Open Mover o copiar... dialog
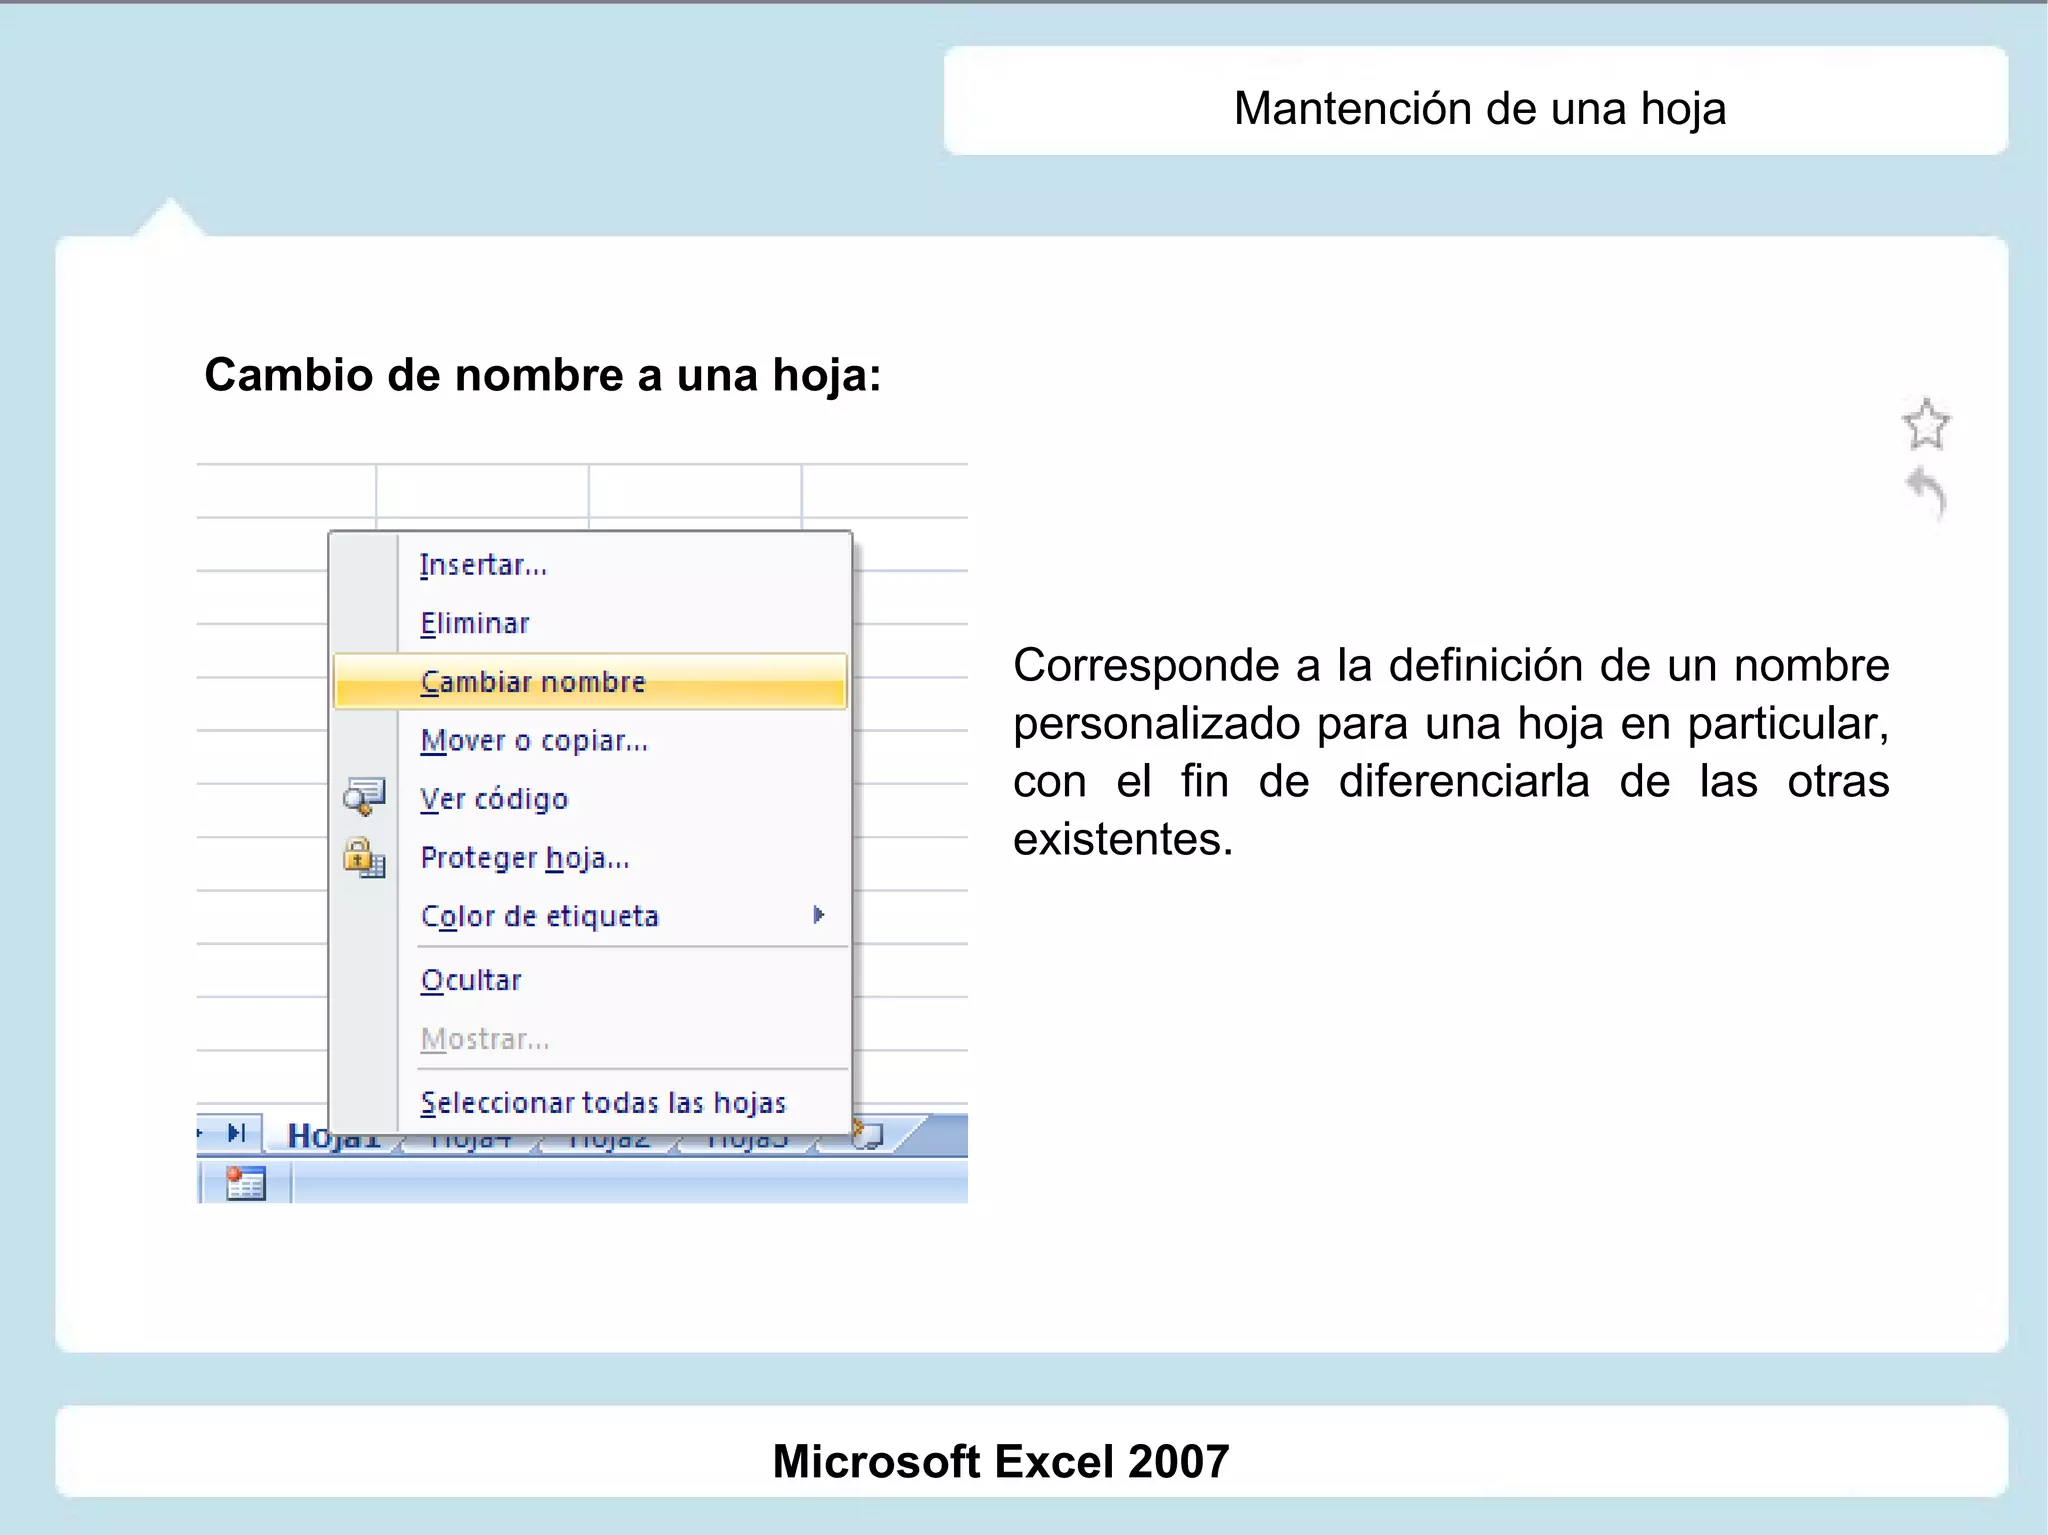2048x1535 pixels. [534, 740]
